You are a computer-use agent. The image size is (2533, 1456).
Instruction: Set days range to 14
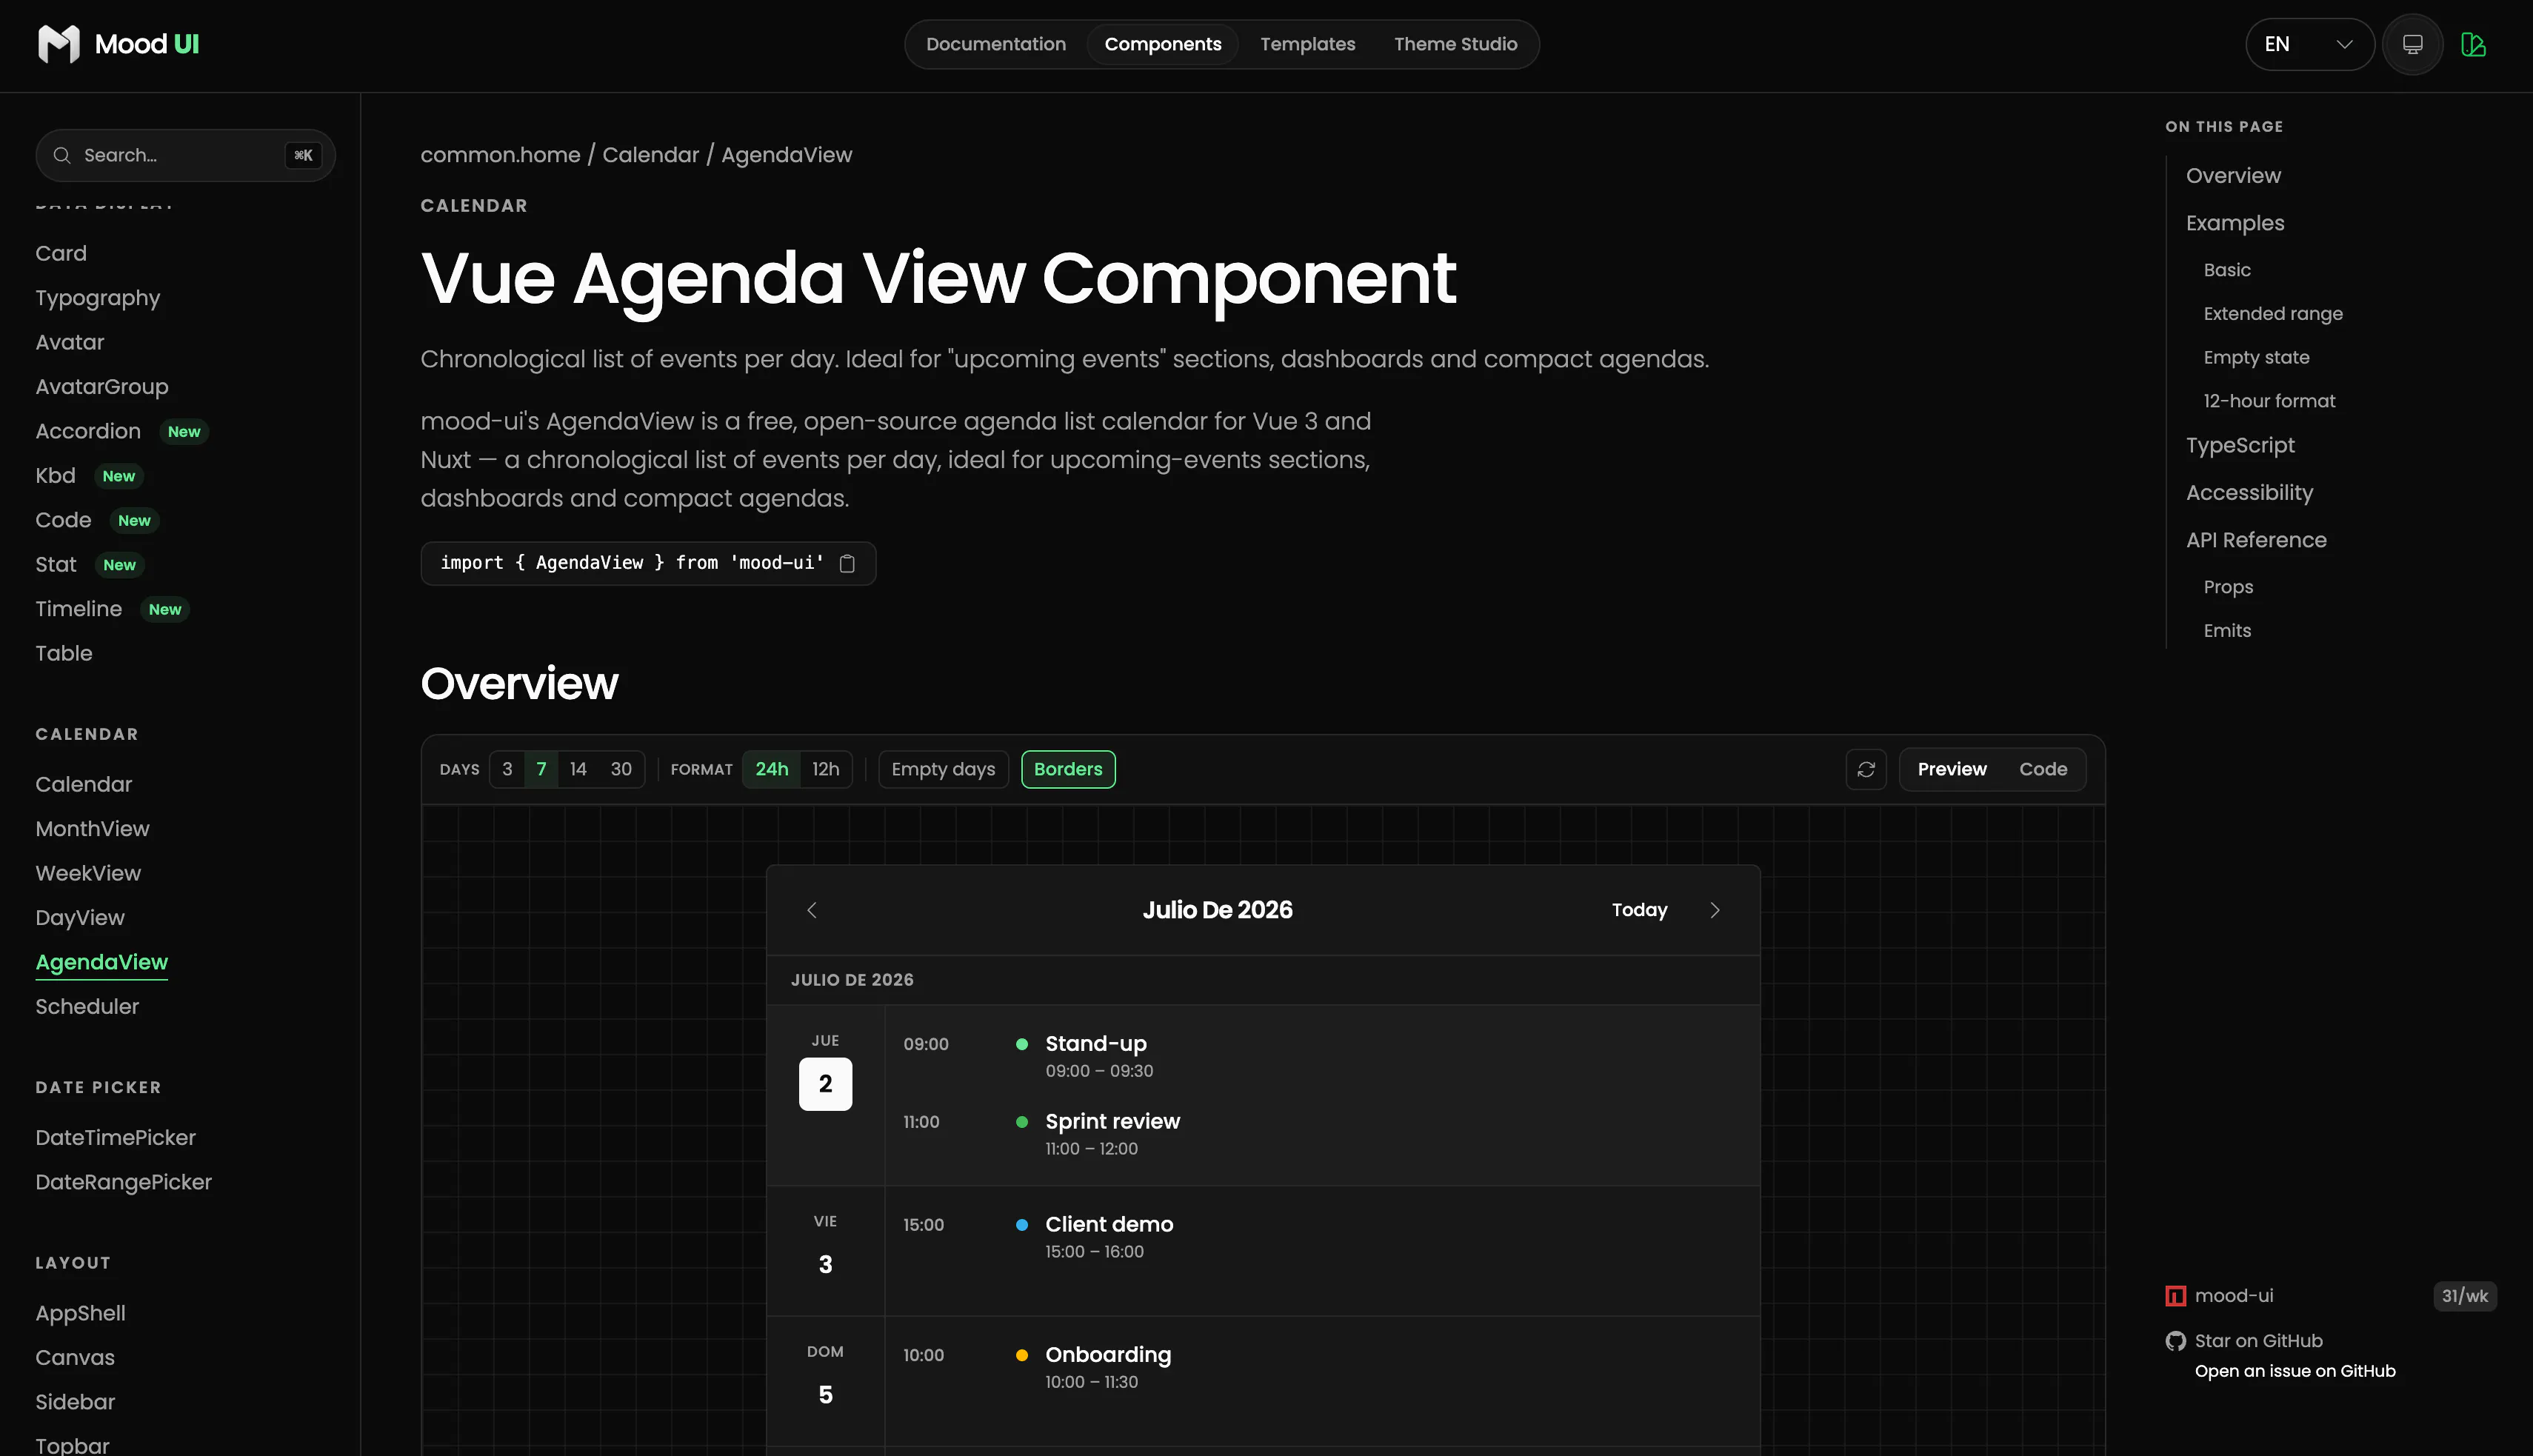(x=578, y=769)
